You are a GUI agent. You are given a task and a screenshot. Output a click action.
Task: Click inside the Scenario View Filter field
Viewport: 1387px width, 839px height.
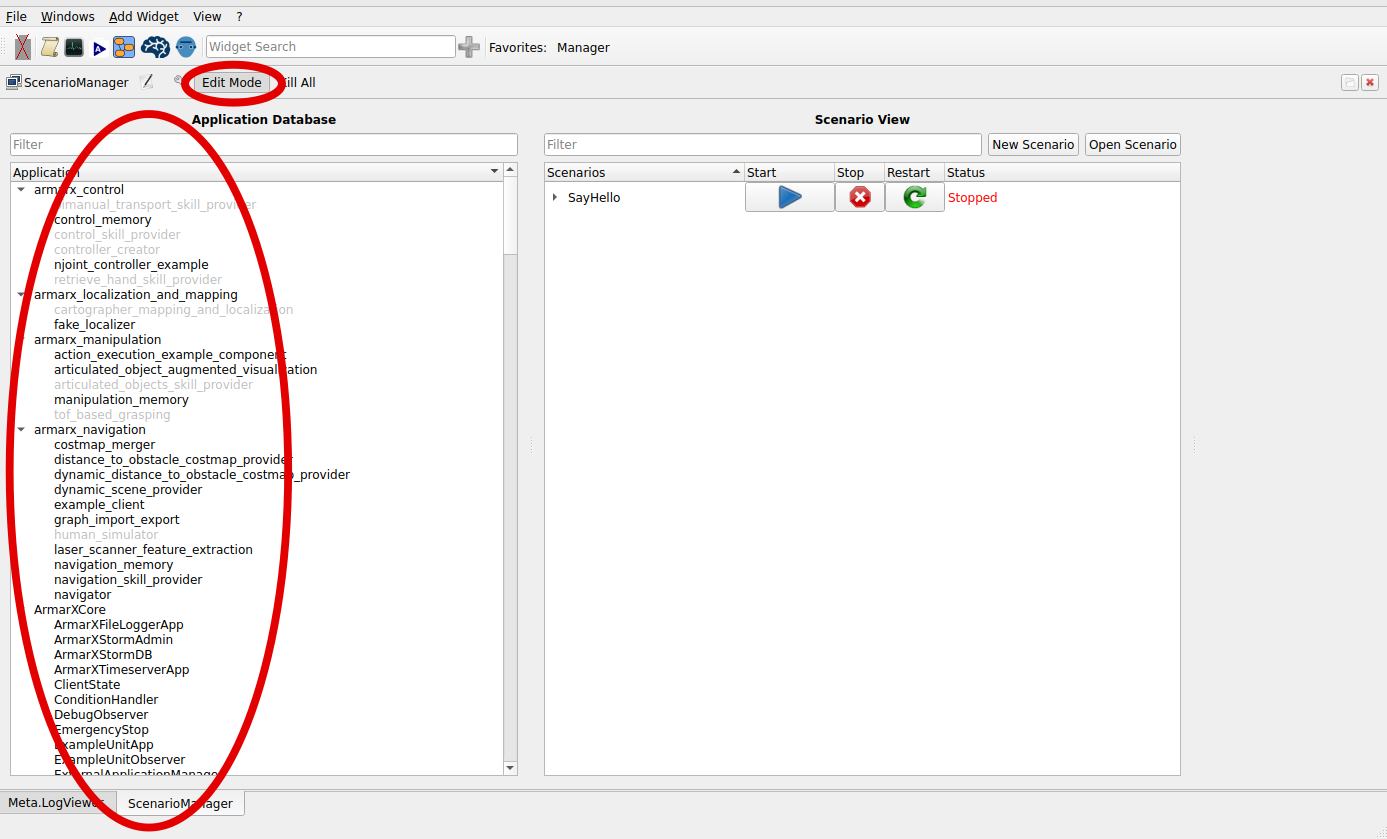[762, 144]
